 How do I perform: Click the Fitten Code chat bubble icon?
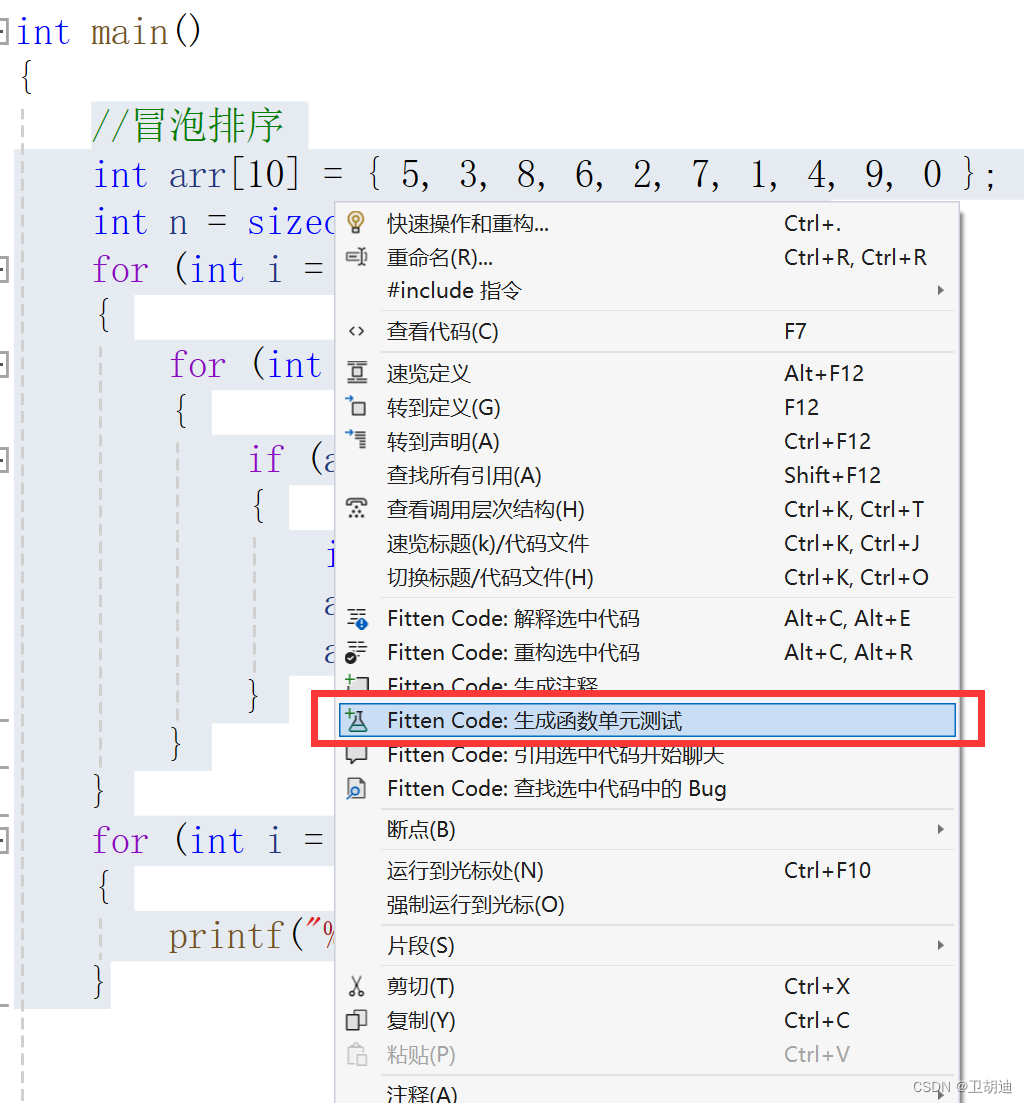pos(357,754)
